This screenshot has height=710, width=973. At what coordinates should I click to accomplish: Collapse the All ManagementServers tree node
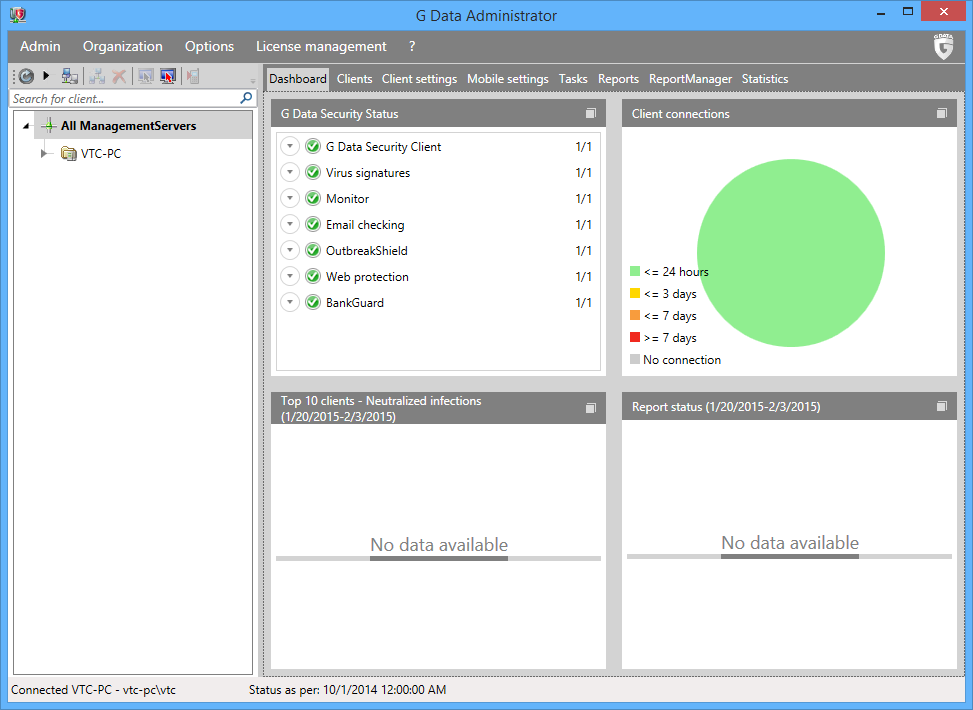click(26, 127)
